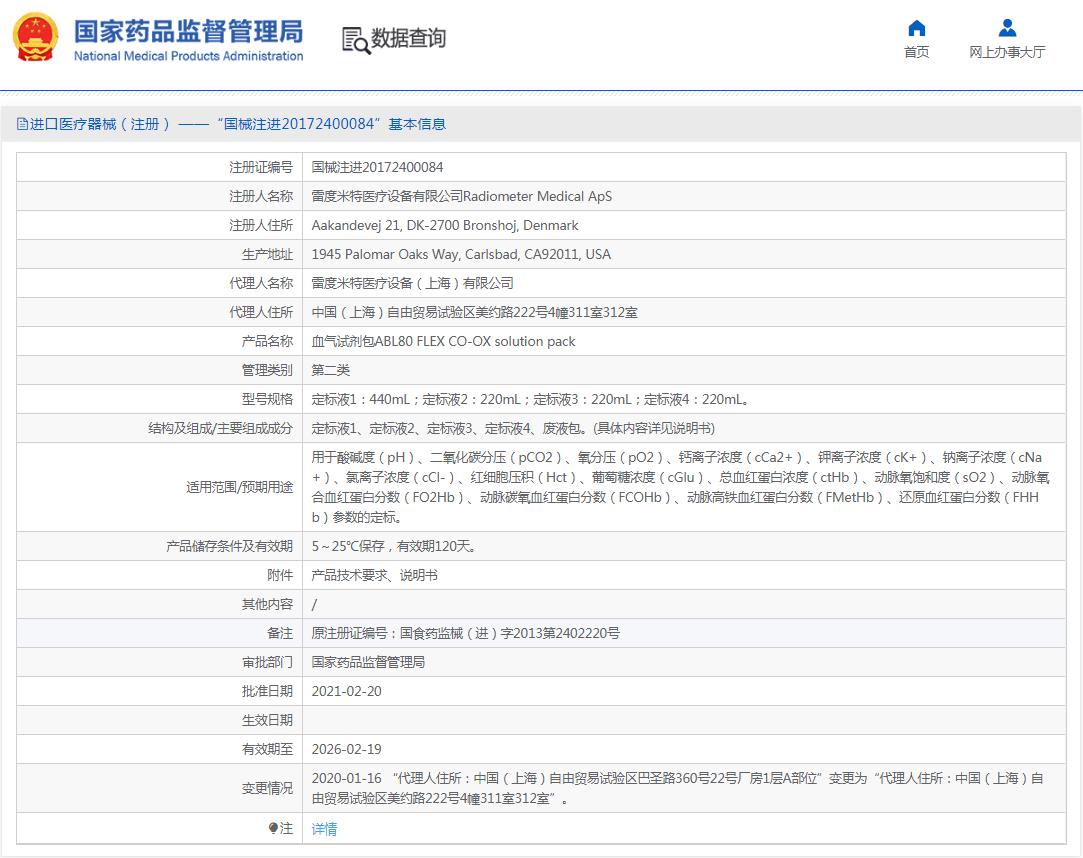Viewport: 1083px width, 858px height.
Task: Click the 适用范围/预期用途 label
Action: click(x=239, y=487)
